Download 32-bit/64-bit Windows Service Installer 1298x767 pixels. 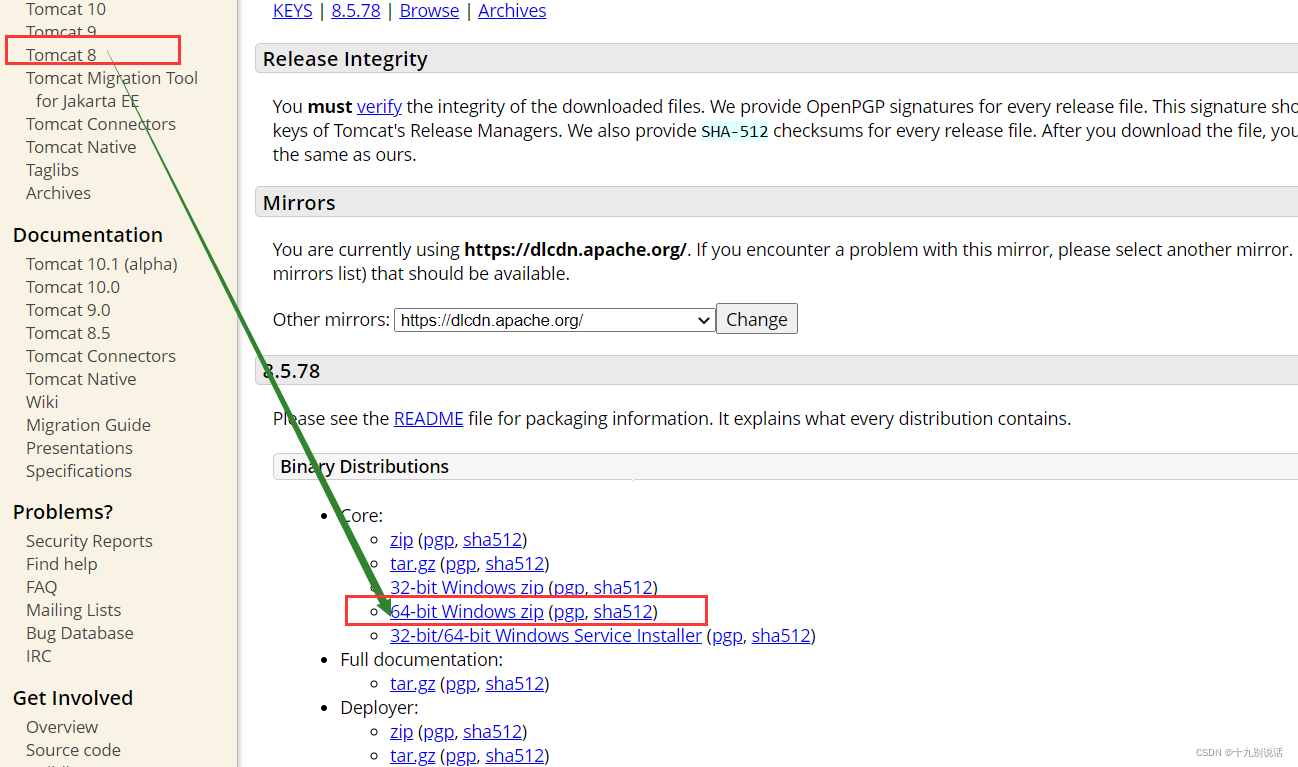[546, 636]
